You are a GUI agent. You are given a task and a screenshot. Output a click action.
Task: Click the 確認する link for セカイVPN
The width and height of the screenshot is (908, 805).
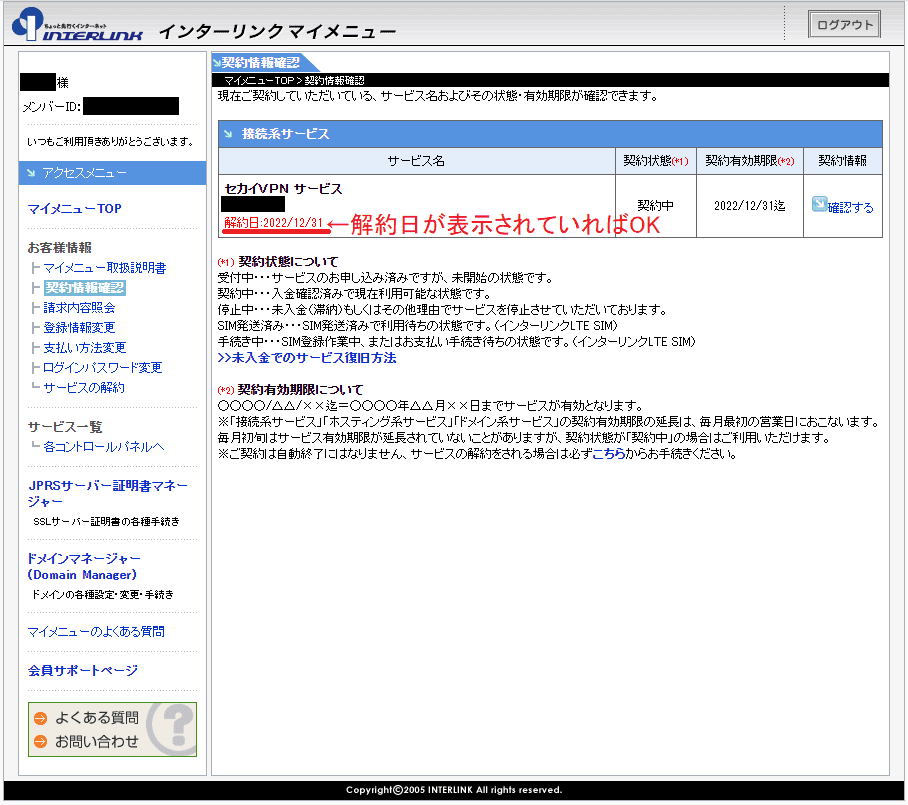850,207
